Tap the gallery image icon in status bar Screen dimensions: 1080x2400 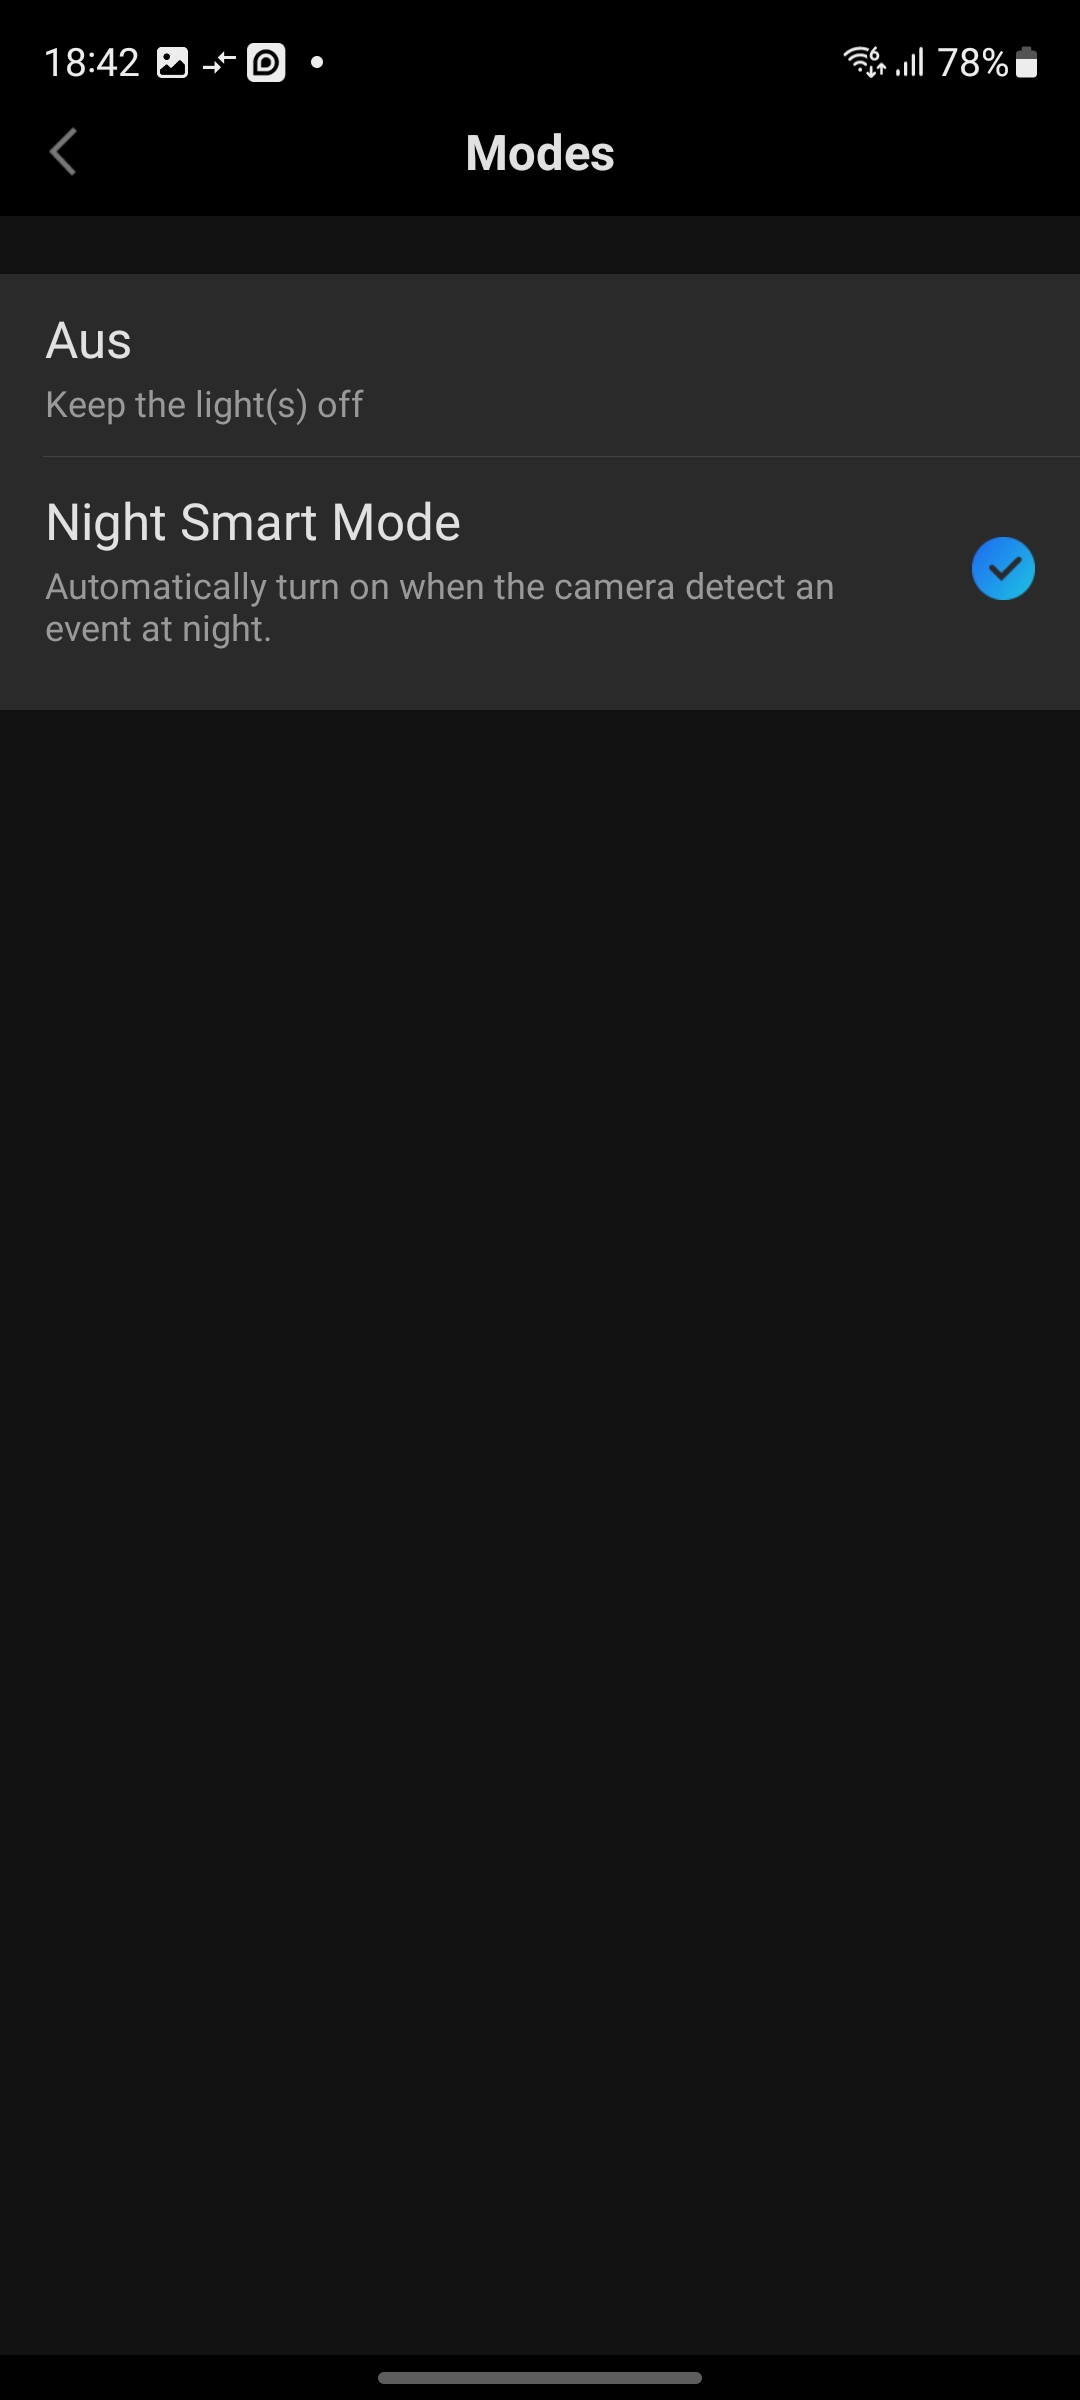pos(172,63)
